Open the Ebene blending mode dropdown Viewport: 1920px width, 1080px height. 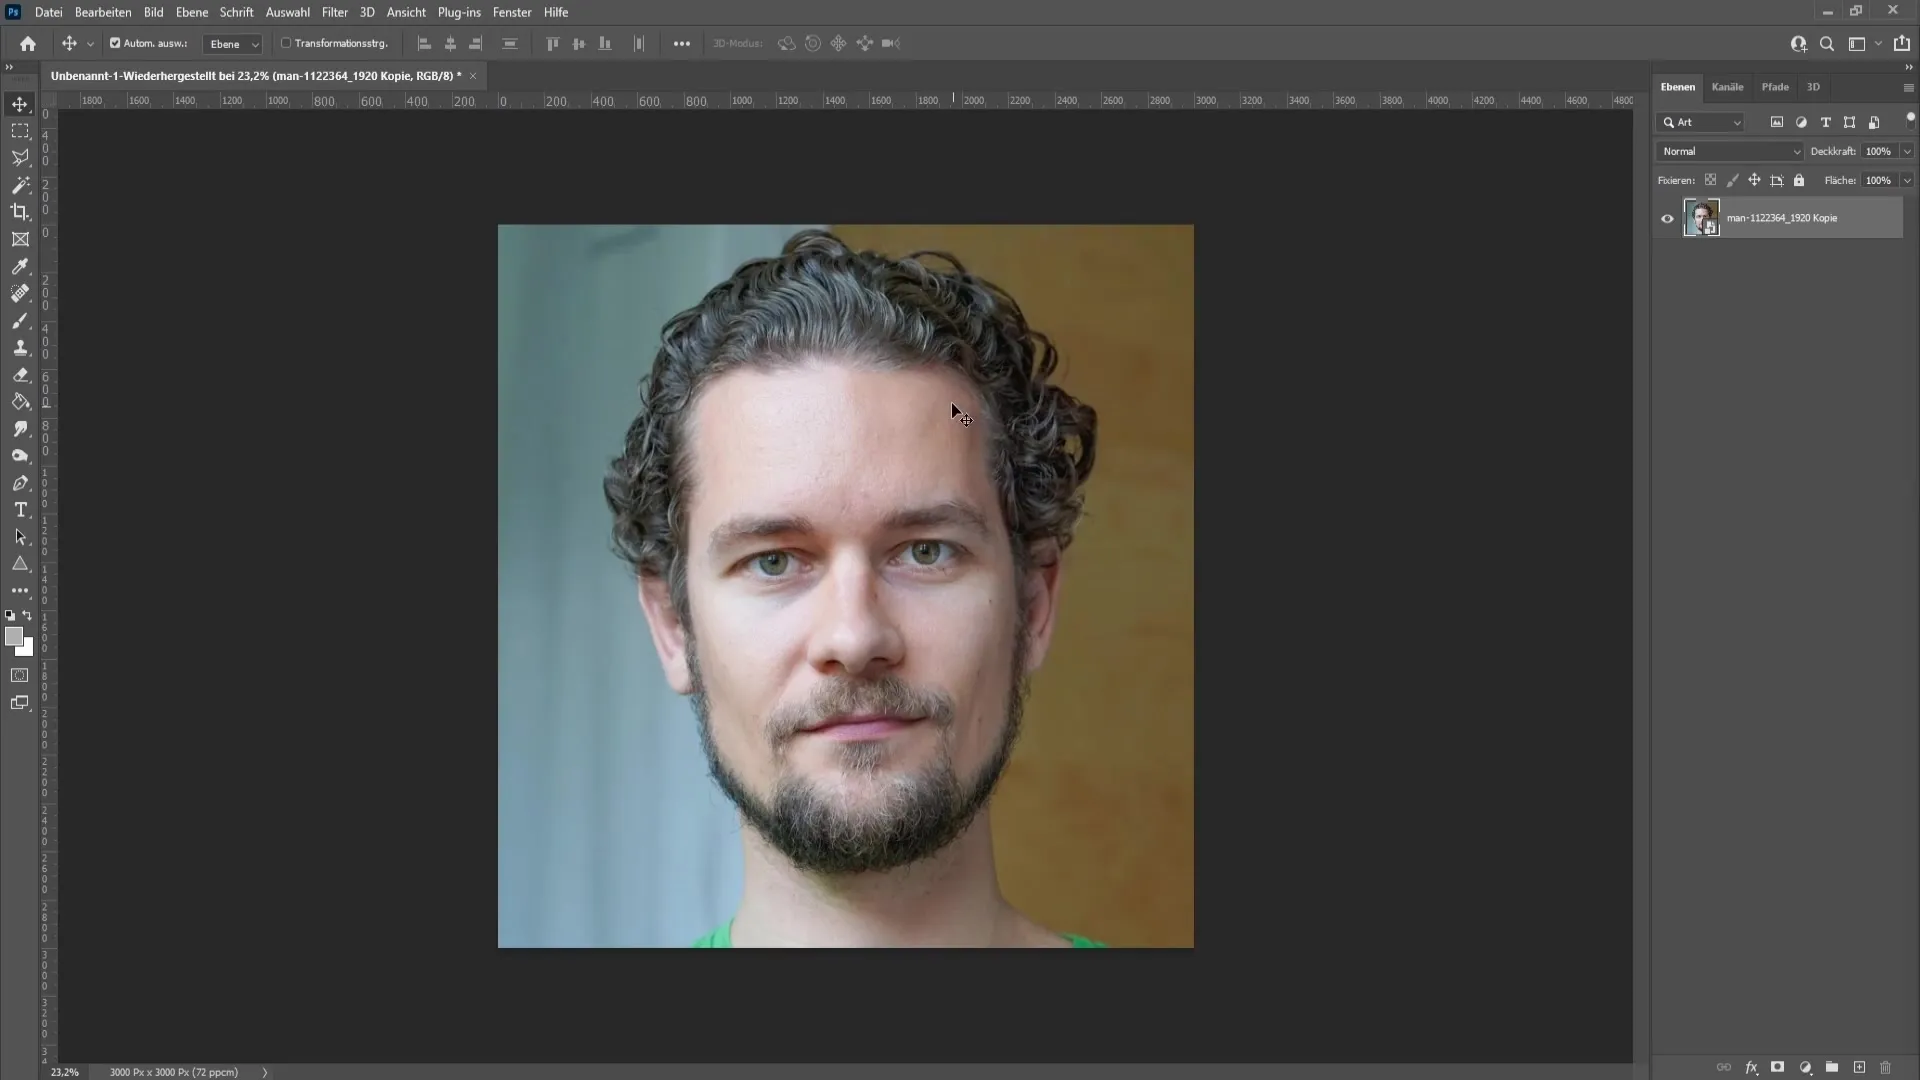(1729, 149)
